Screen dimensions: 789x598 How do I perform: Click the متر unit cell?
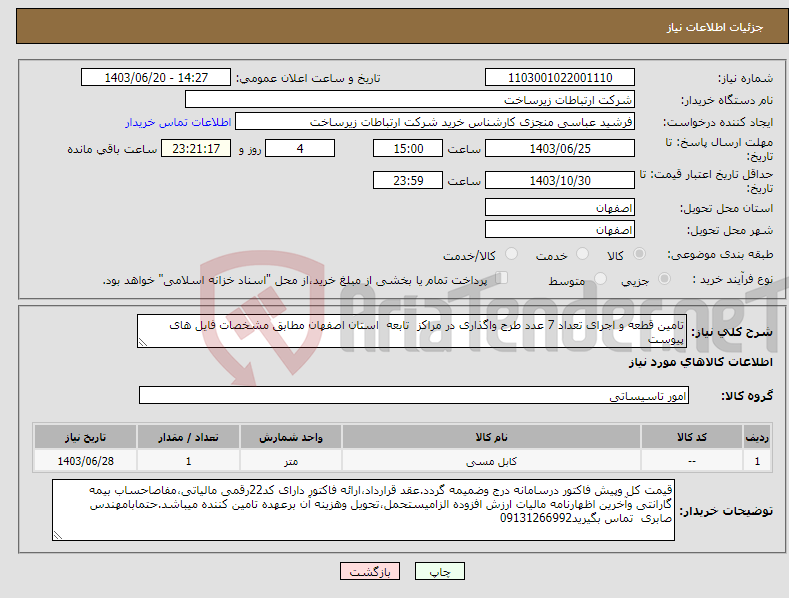point(291,461)
